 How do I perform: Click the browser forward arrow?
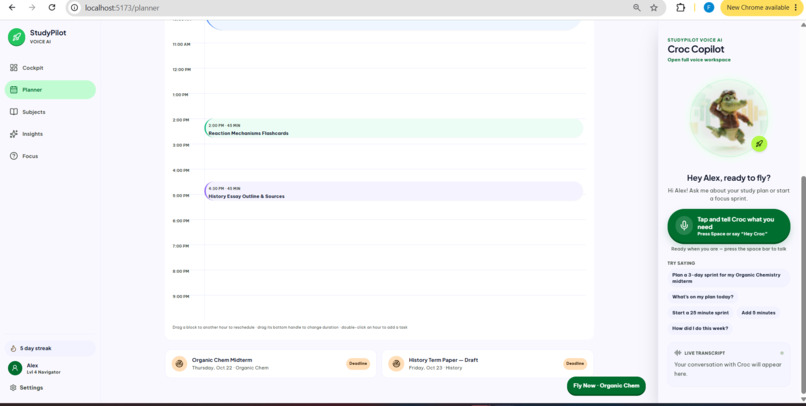[x=32, y=8]
